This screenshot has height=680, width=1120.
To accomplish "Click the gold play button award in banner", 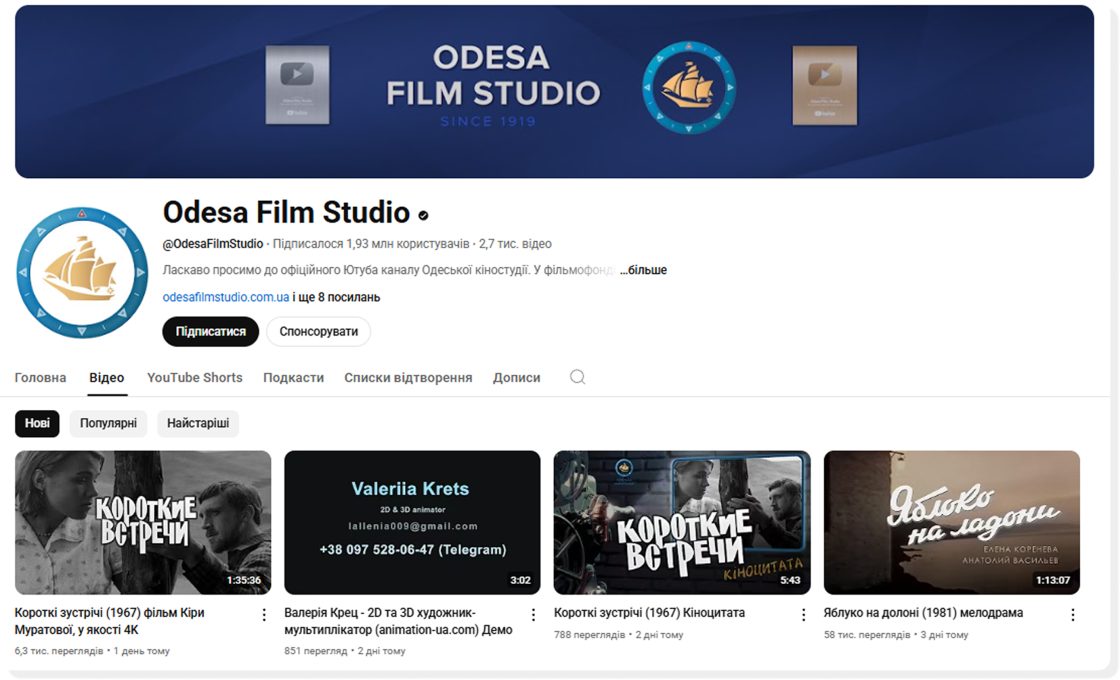I will (825, 85).
